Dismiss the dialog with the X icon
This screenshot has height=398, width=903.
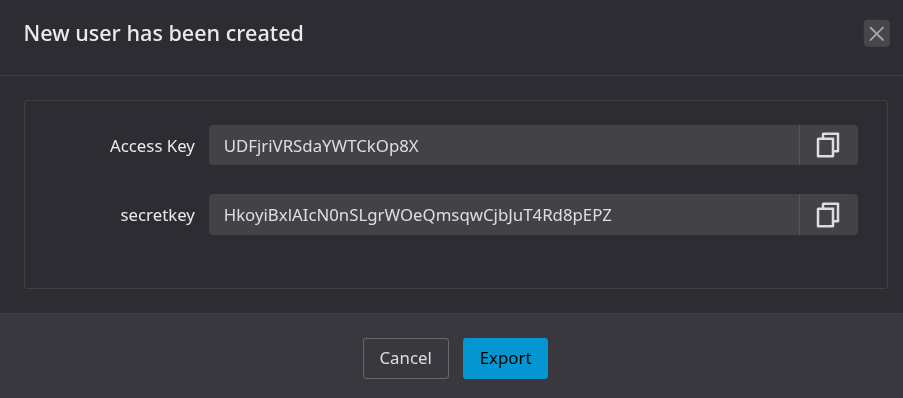tap(877, 33)
